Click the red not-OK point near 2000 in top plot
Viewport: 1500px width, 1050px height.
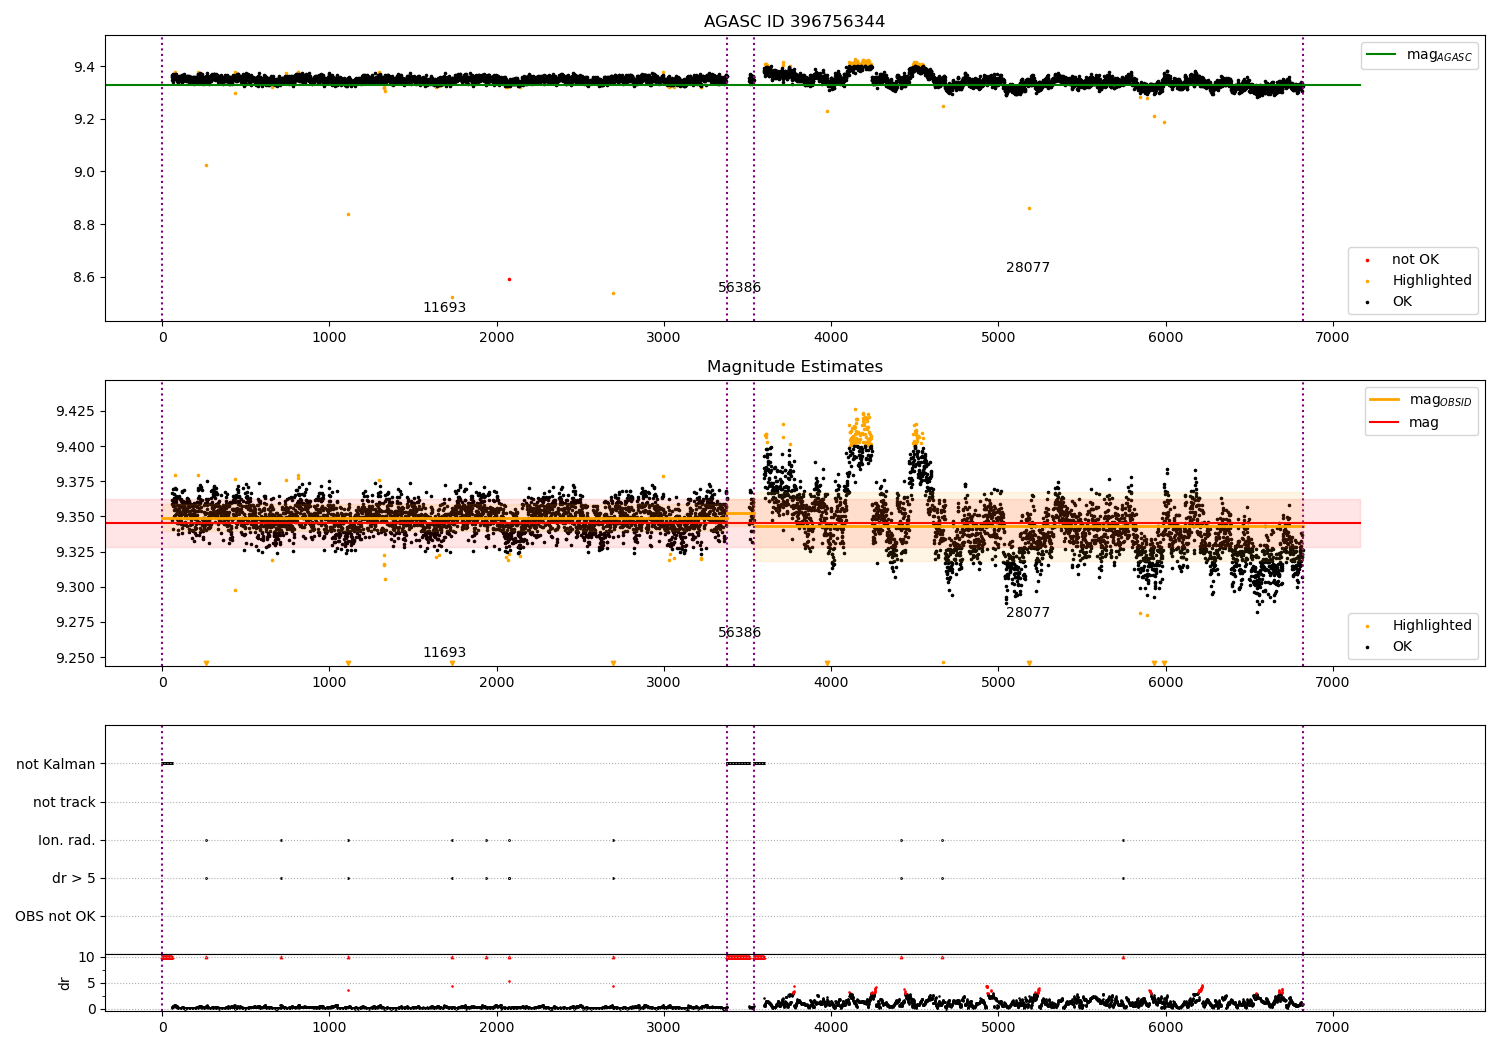tap(509, 279)
